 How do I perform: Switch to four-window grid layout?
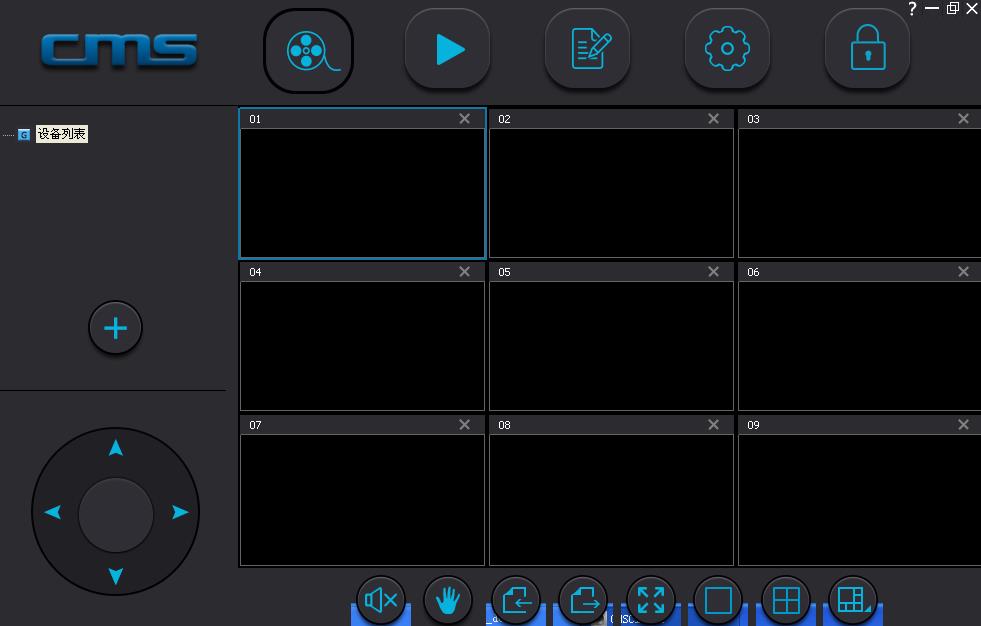tap(786, 600)
